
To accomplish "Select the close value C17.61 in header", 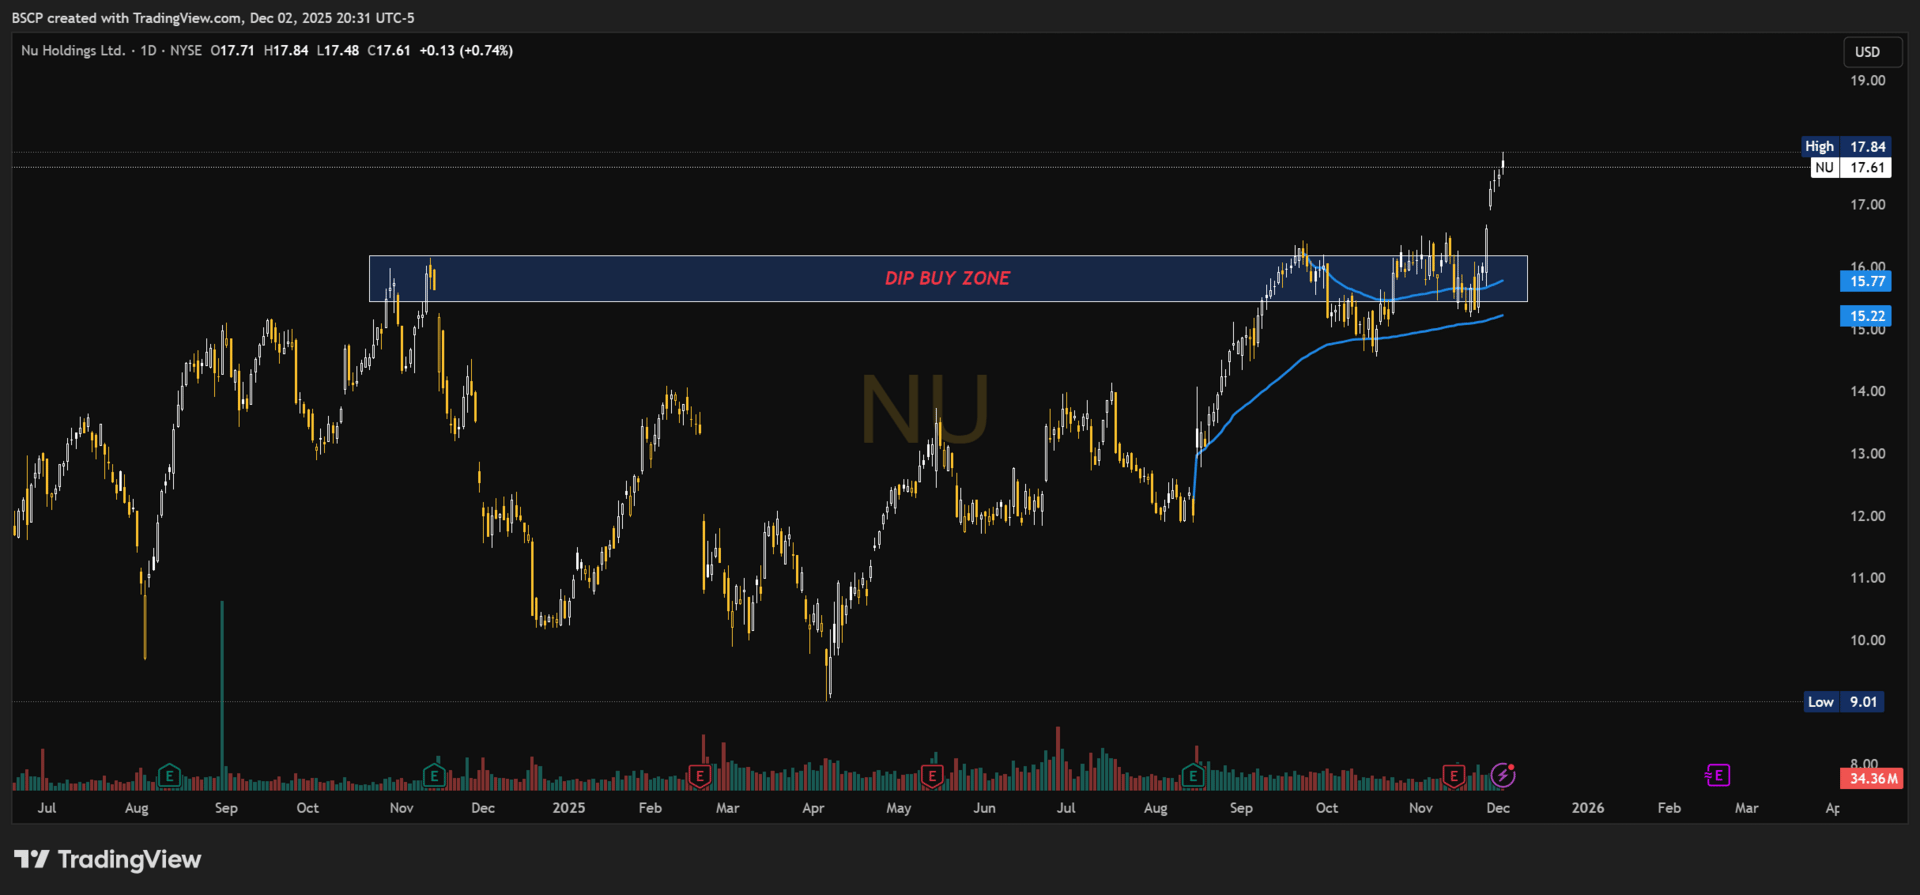I will pos(389,50).
